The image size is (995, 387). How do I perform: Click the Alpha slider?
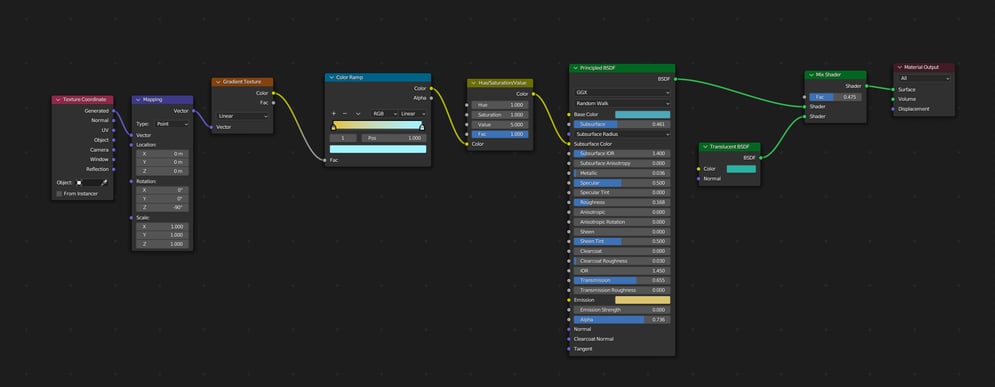tap(622, 320)
